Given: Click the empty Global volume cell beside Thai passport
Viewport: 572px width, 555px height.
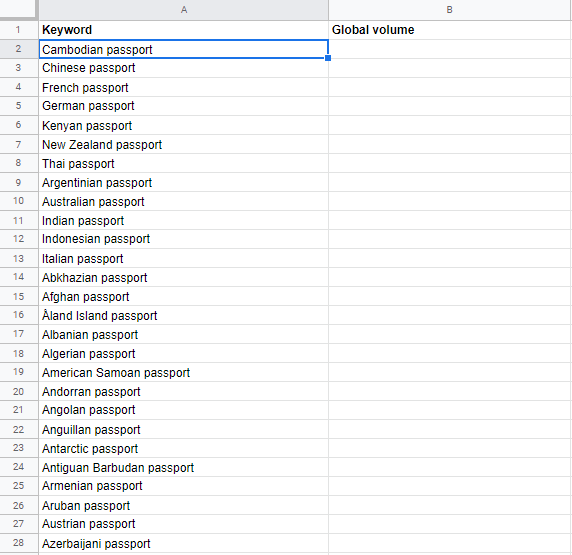Looking at the screenshot, I should (450, 163).
